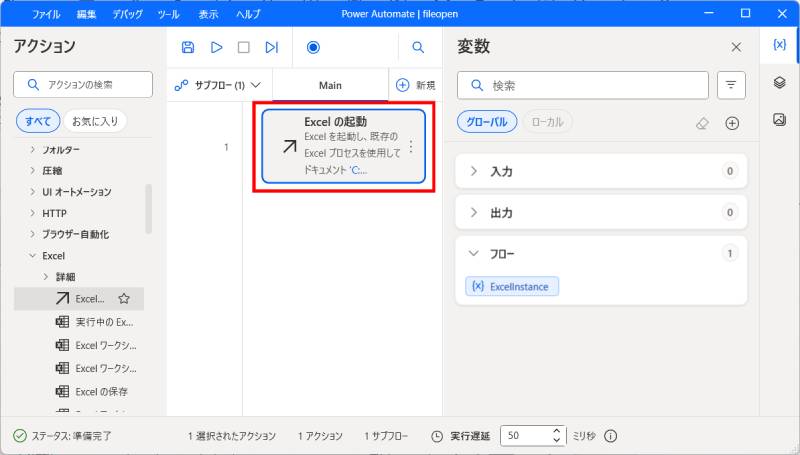
Task: Decrease the run delay stepper down arrow
Action: click(557, 441)
